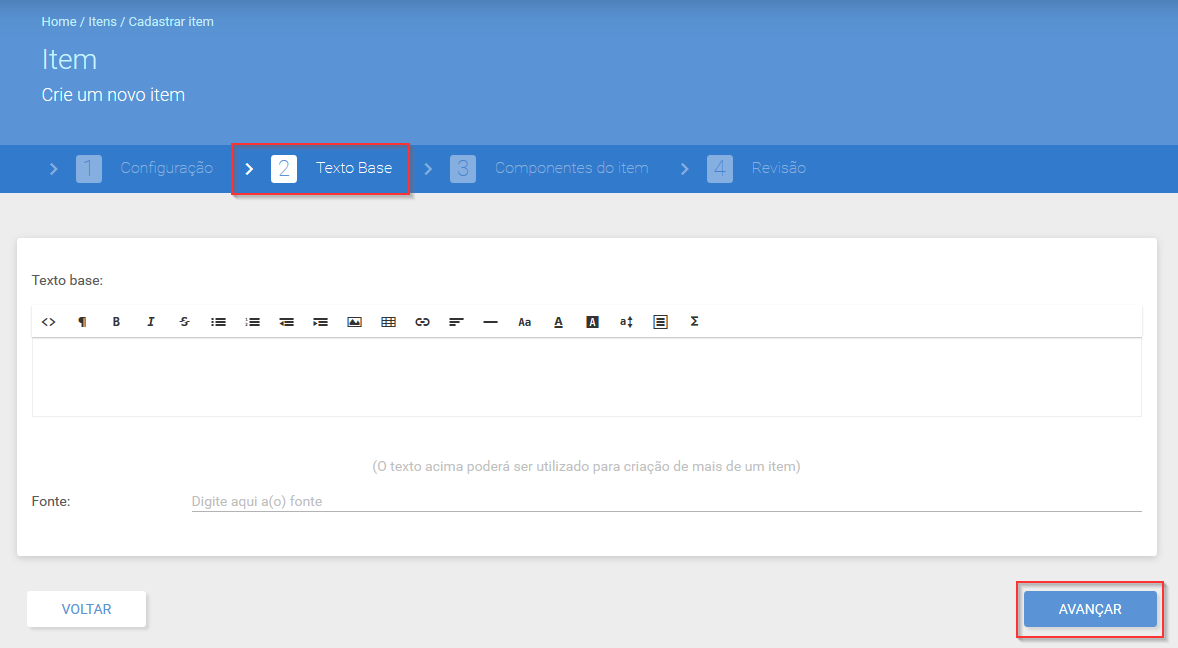Click inside the Texto base editor area

pyautogui.click(x=587, y=377)
